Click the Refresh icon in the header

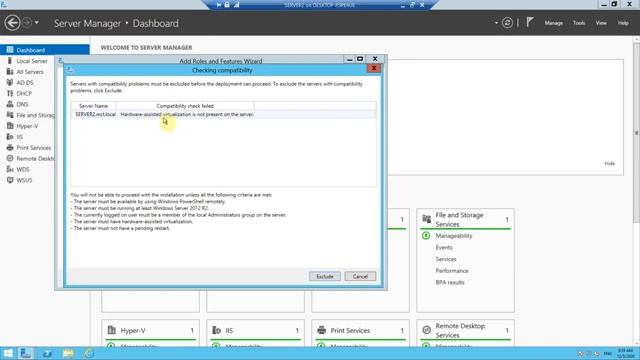[x=507, y=23]
